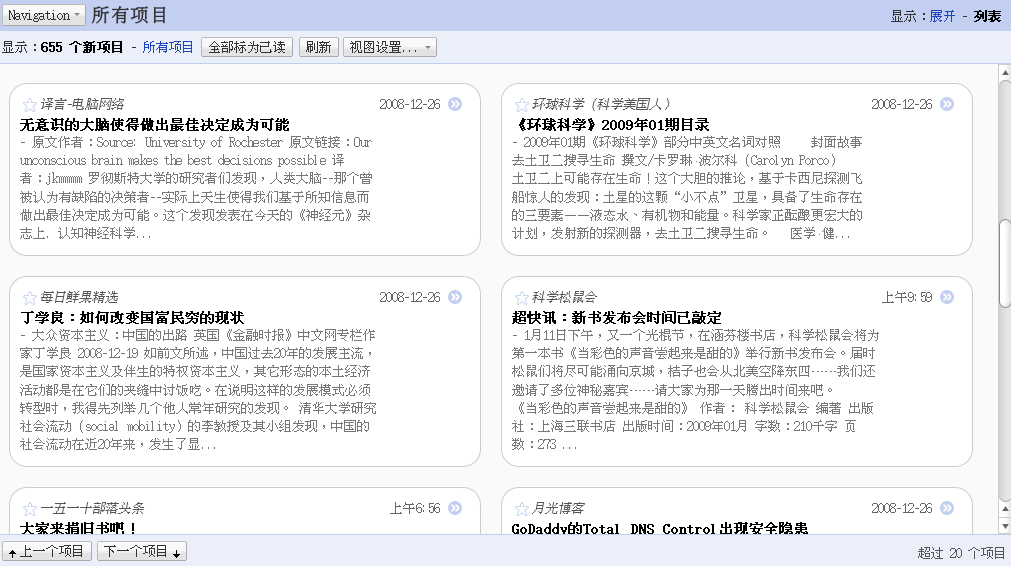
Task: Click feed name 环球科学 (科学美国人)
Action: click(601, 104)
